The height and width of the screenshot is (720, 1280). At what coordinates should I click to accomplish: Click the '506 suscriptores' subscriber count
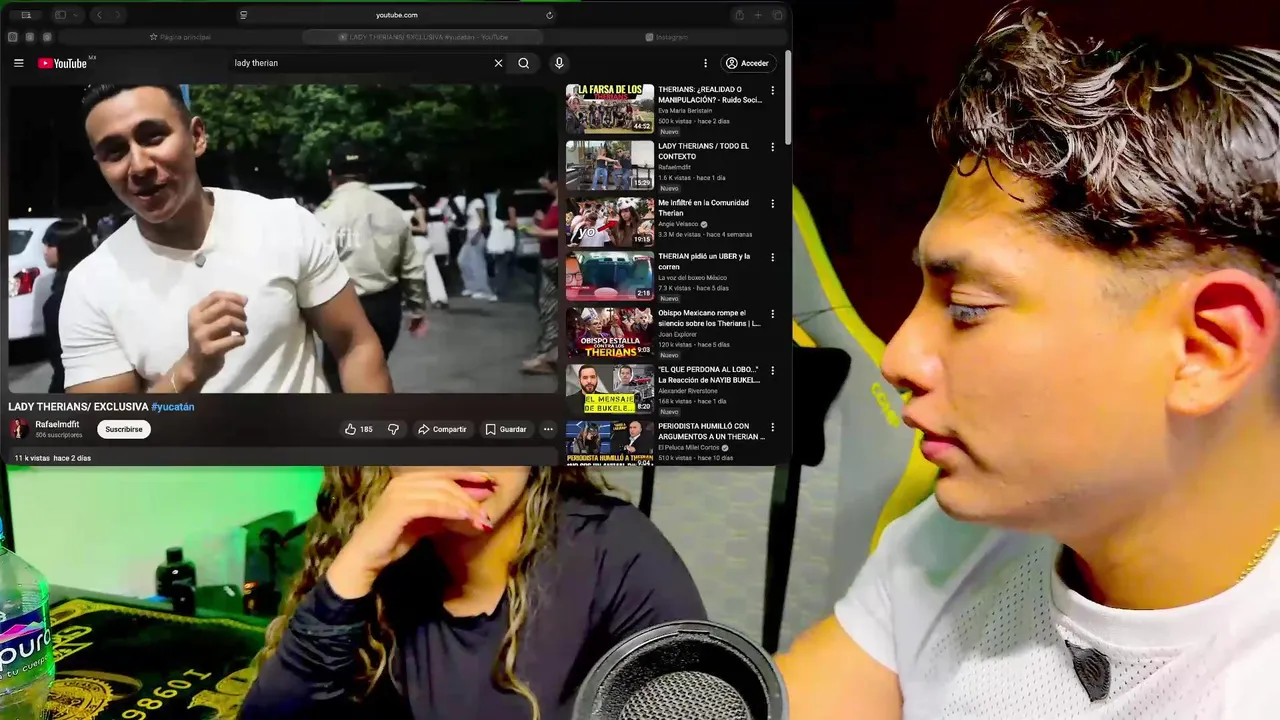[59, 435]
